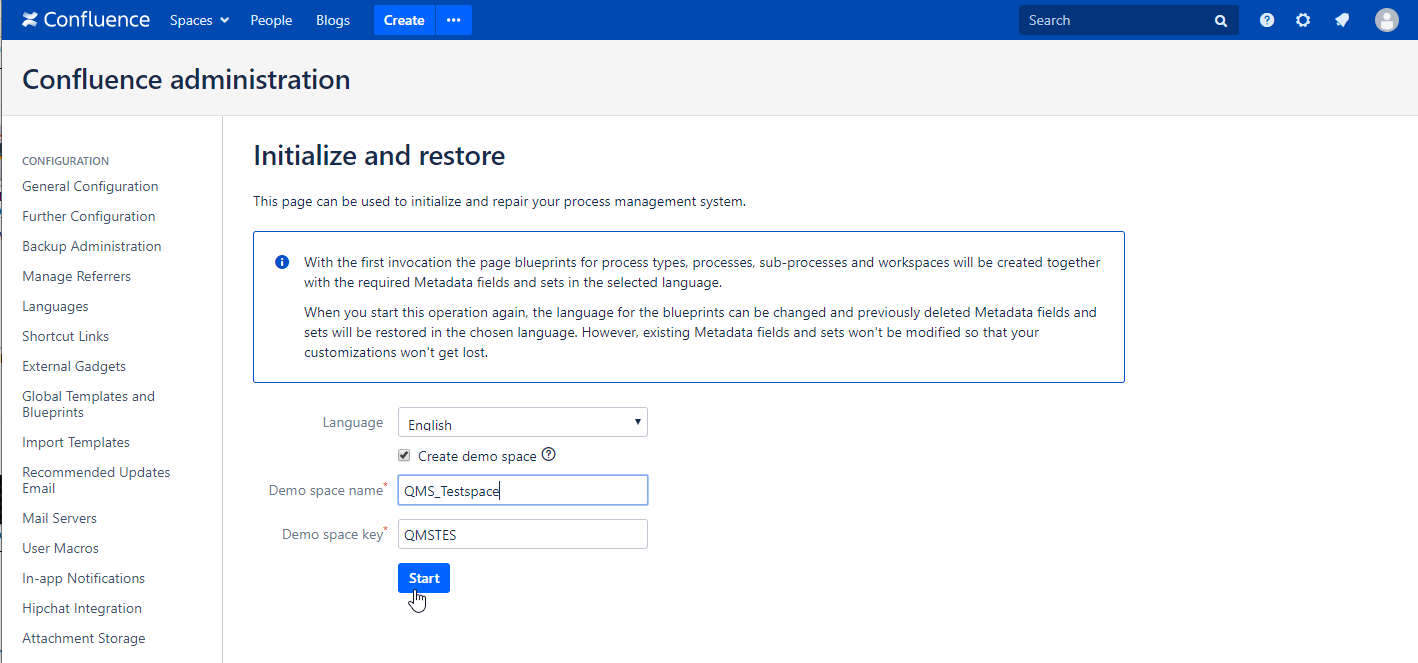The width and height of the screenshot is (1418, 663).
Task: Open the Blogs menu item
Action: 333,19
